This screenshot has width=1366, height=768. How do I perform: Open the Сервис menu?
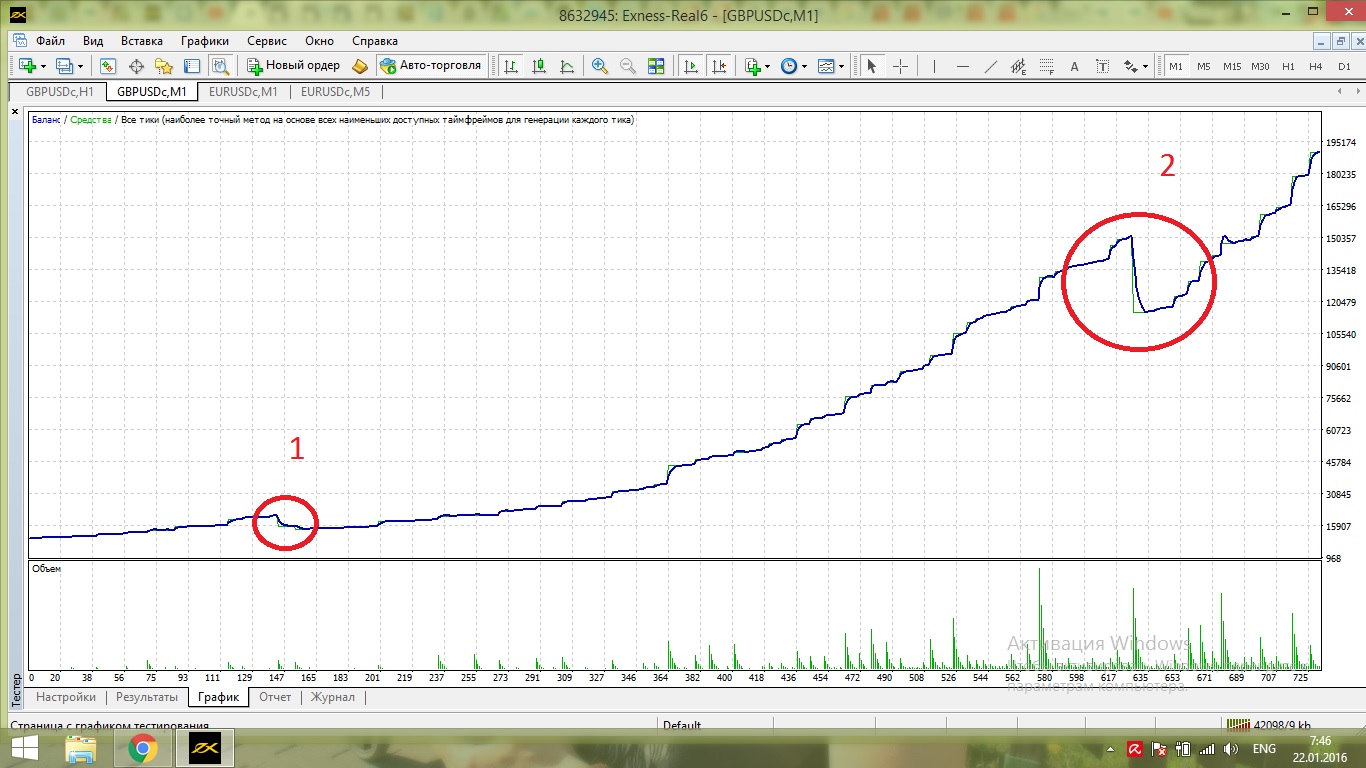point(267,41)
